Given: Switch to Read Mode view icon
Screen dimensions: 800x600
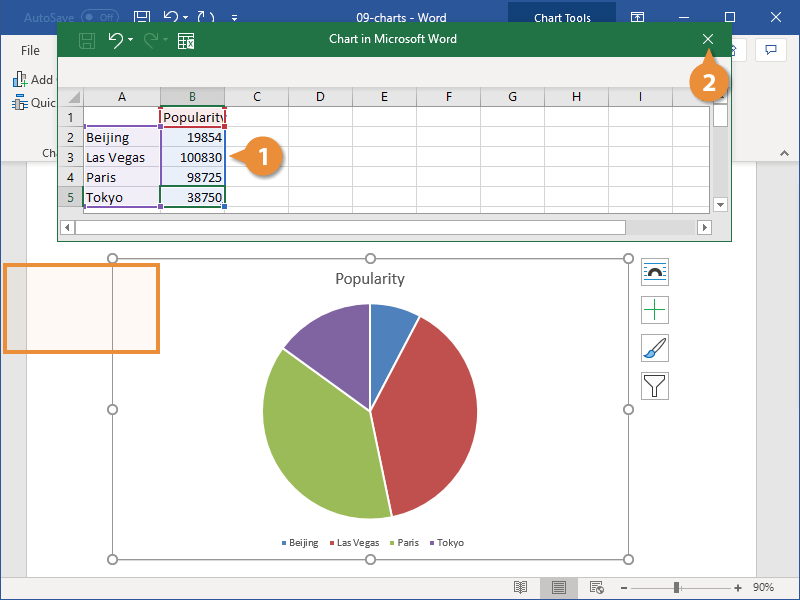Looking at the screenshot, I should coord(520,588).
